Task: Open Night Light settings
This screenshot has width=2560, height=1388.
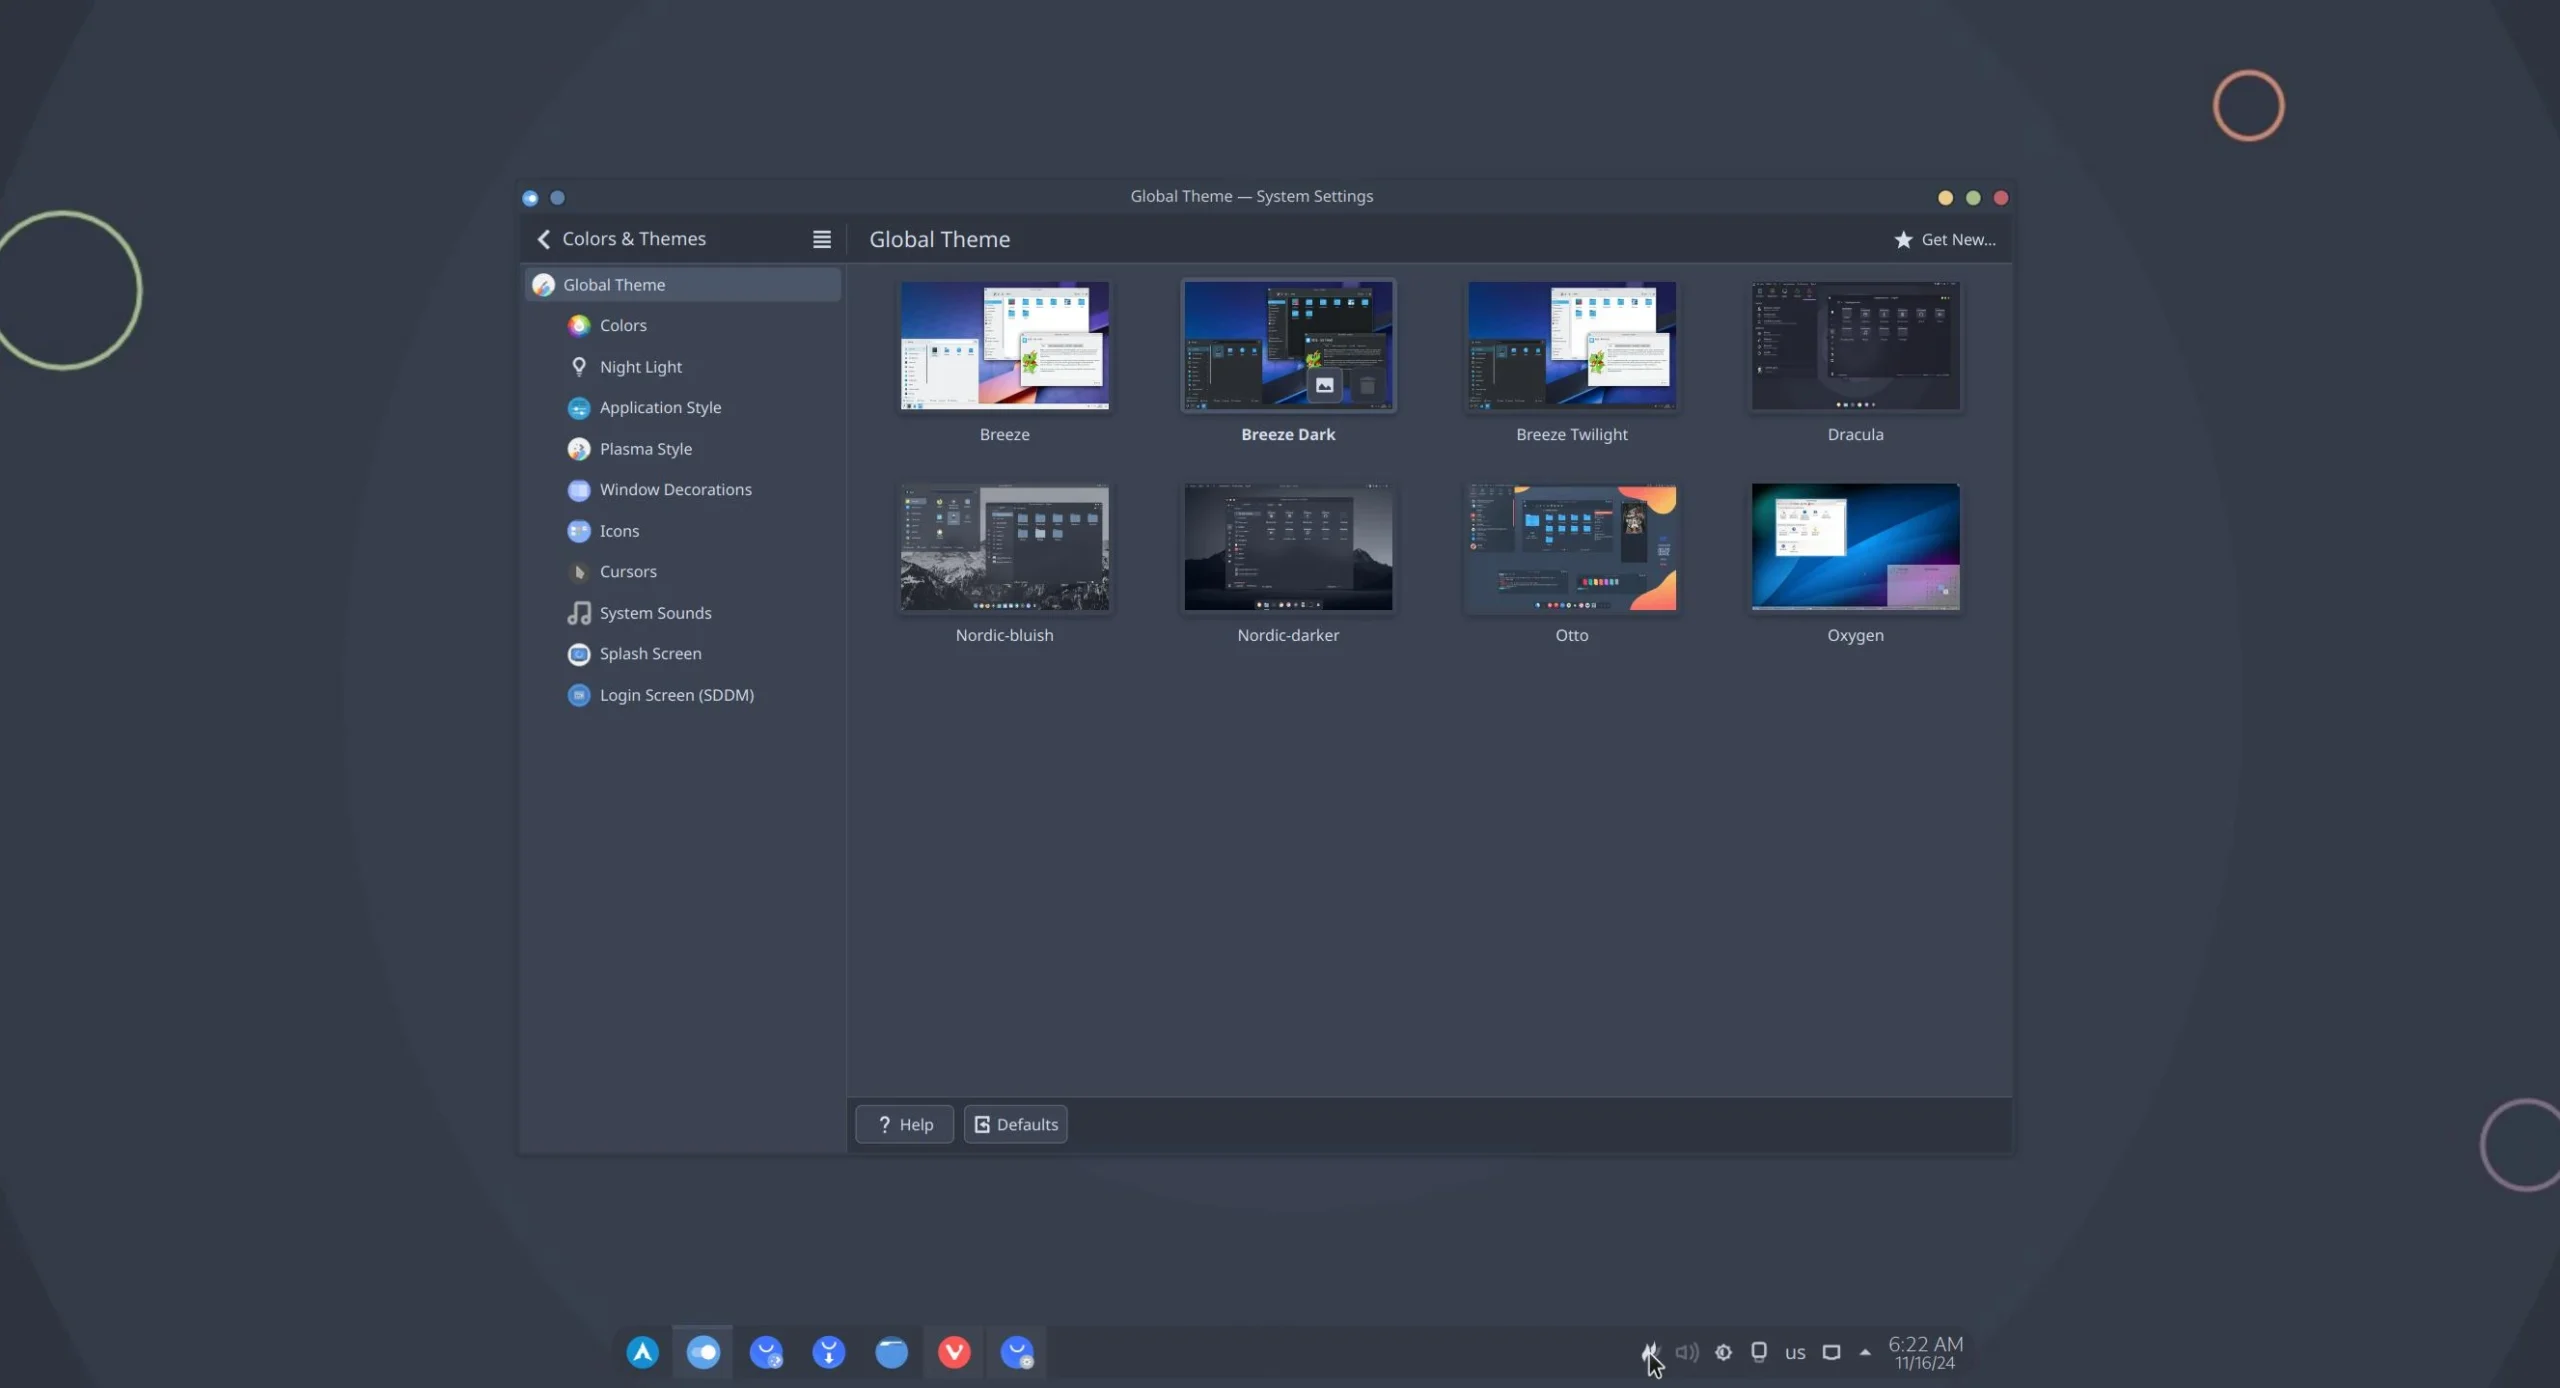Action: (639, 366)
